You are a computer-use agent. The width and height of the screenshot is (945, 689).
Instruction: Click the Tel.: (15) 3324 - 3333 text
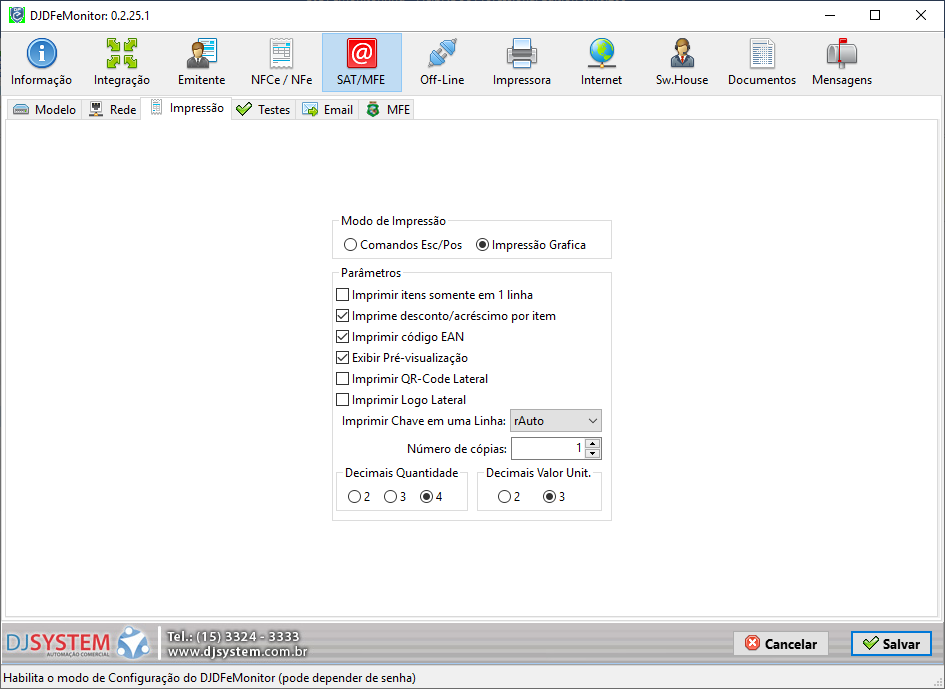point(233,637)
